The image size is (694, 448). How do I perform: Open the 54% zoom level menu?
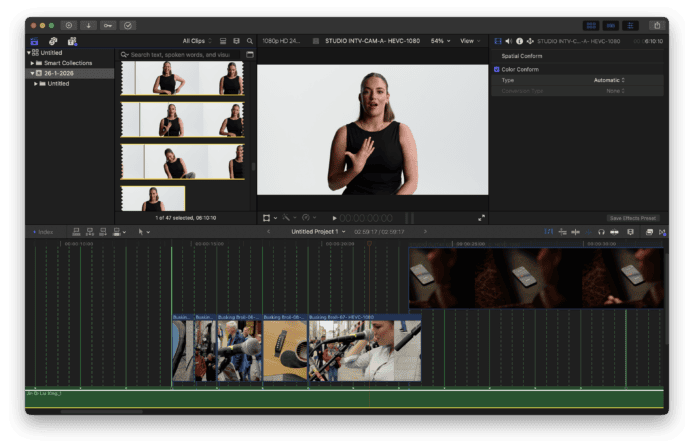pos(441,41)
